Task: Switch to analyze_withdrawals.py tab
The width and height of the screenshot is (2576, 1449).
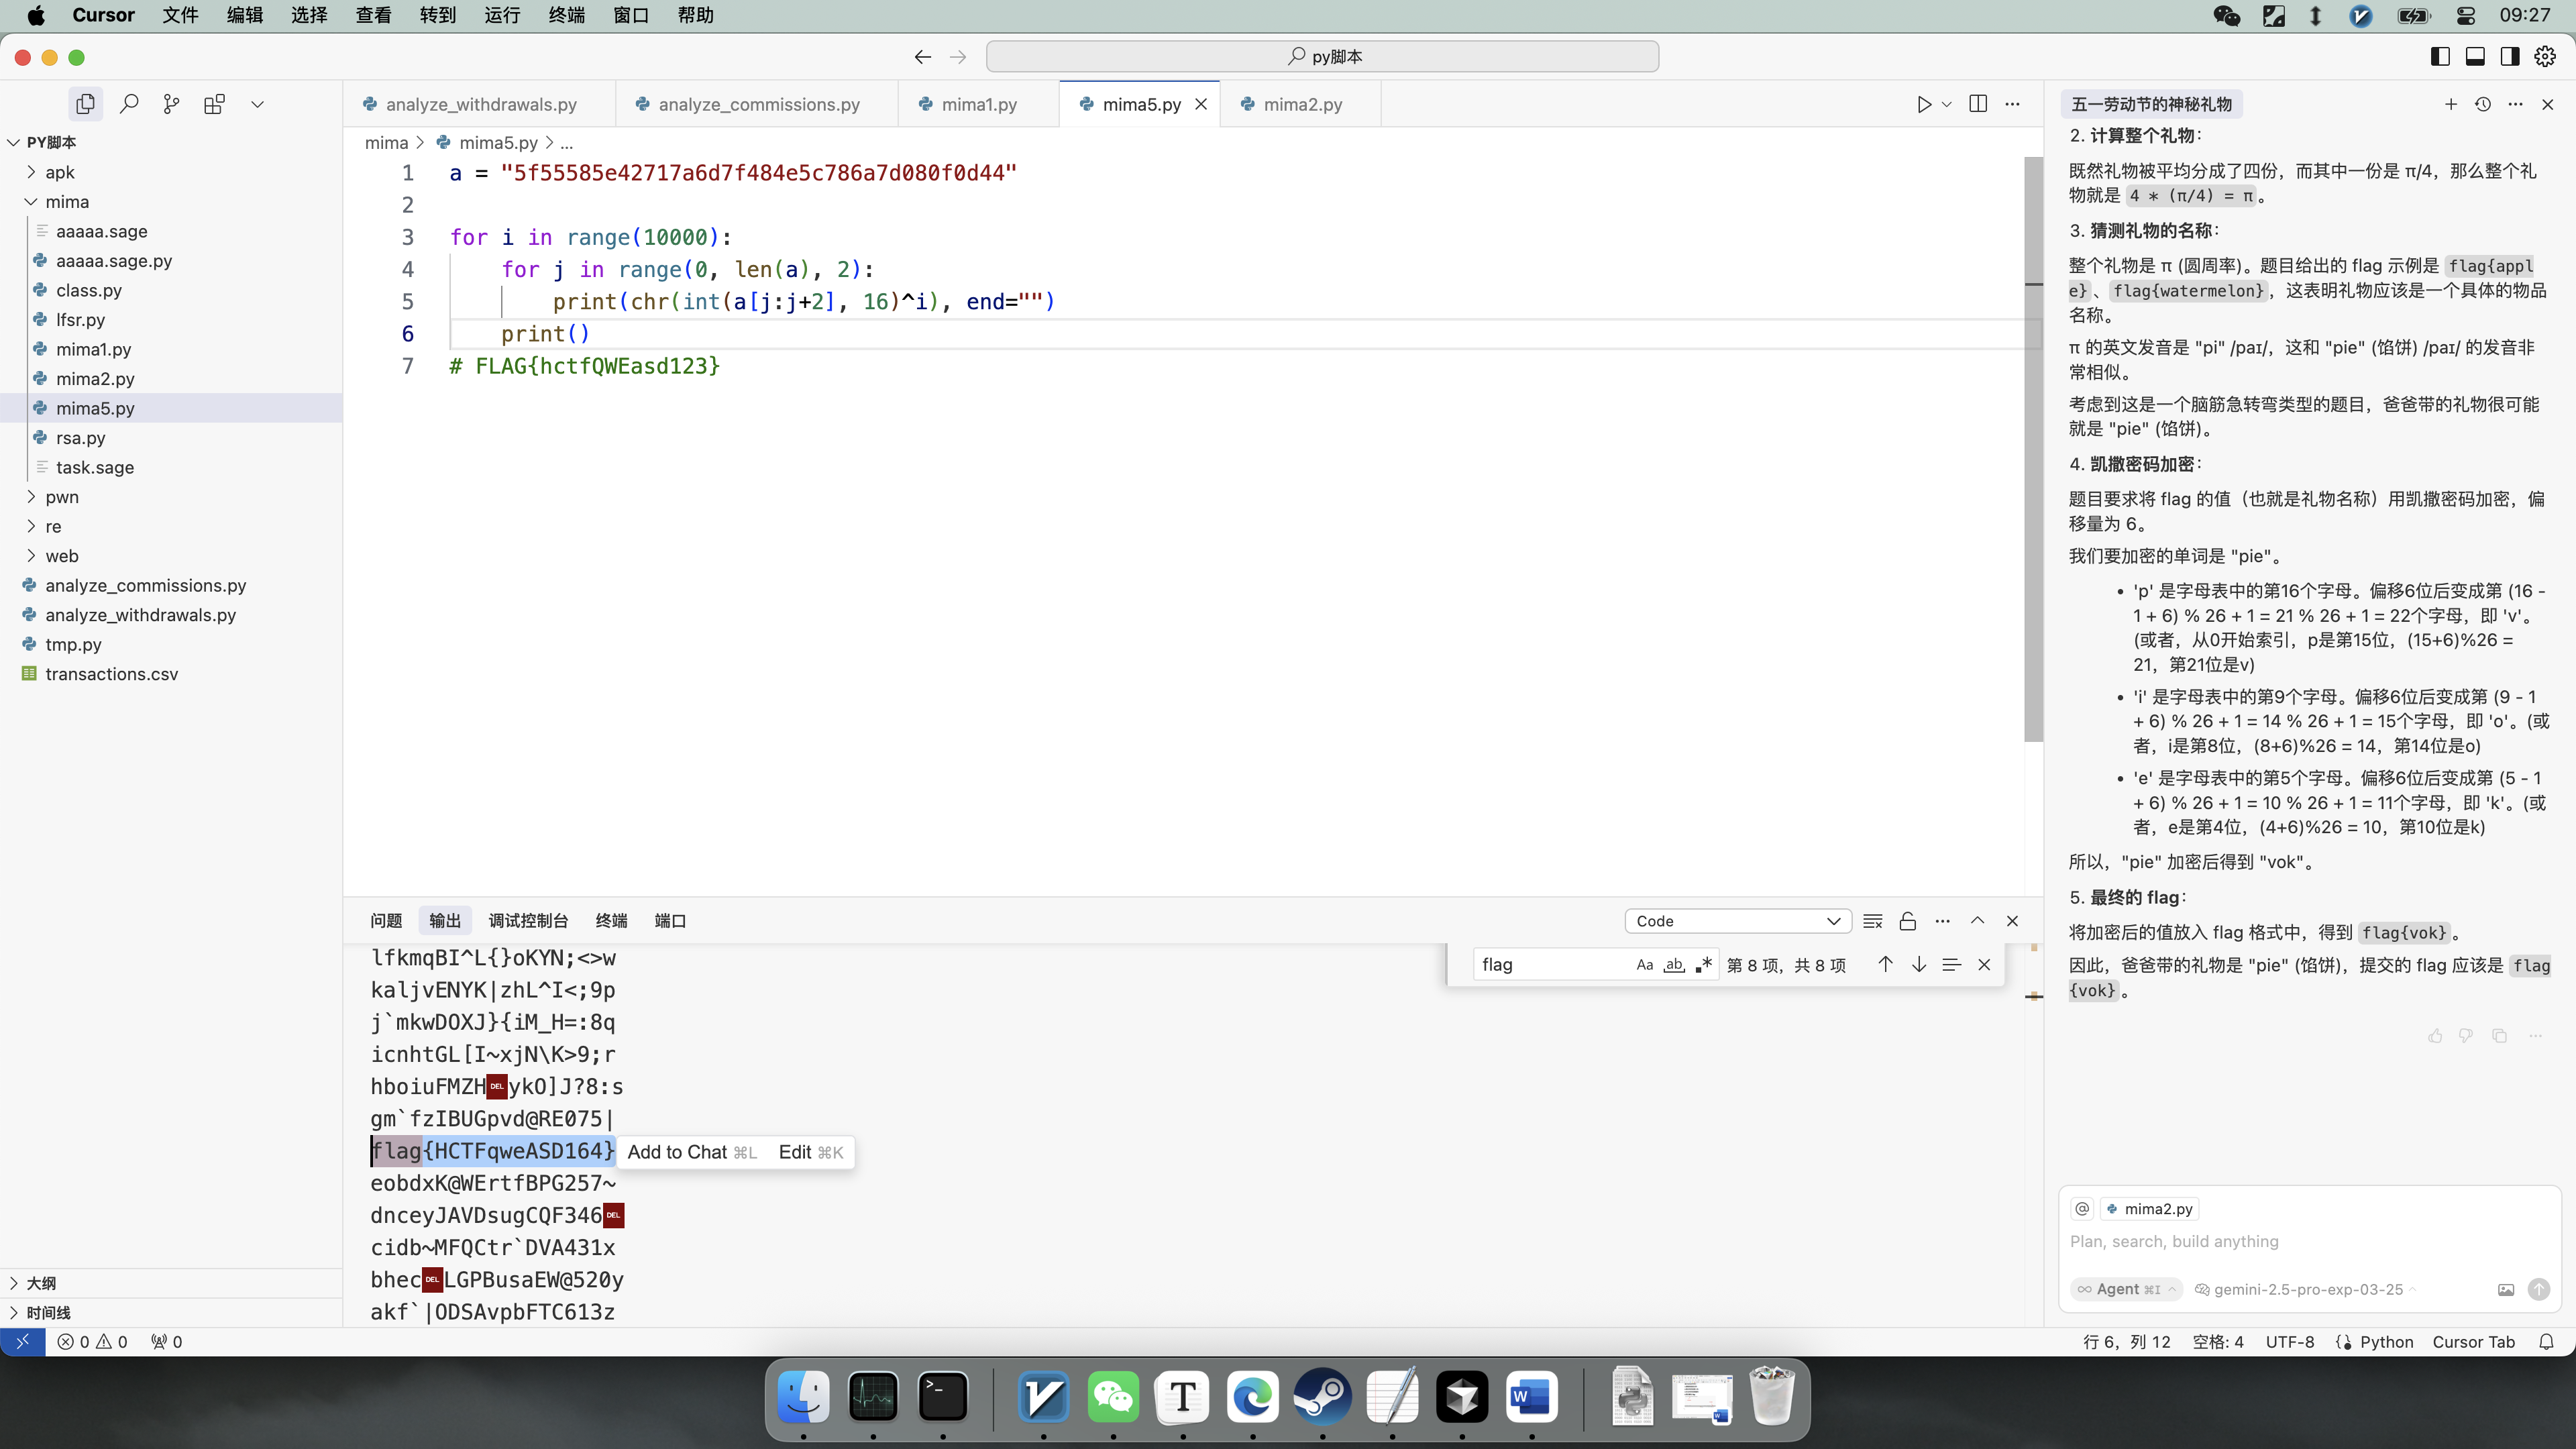Action: [x=480, y=104]
